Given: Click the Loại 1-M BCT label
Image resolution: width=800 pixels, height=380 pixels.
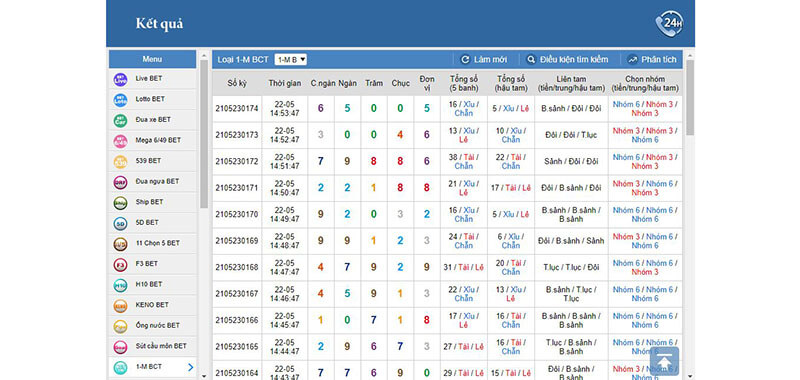Looking at the screenshot, I should point(243,60).
